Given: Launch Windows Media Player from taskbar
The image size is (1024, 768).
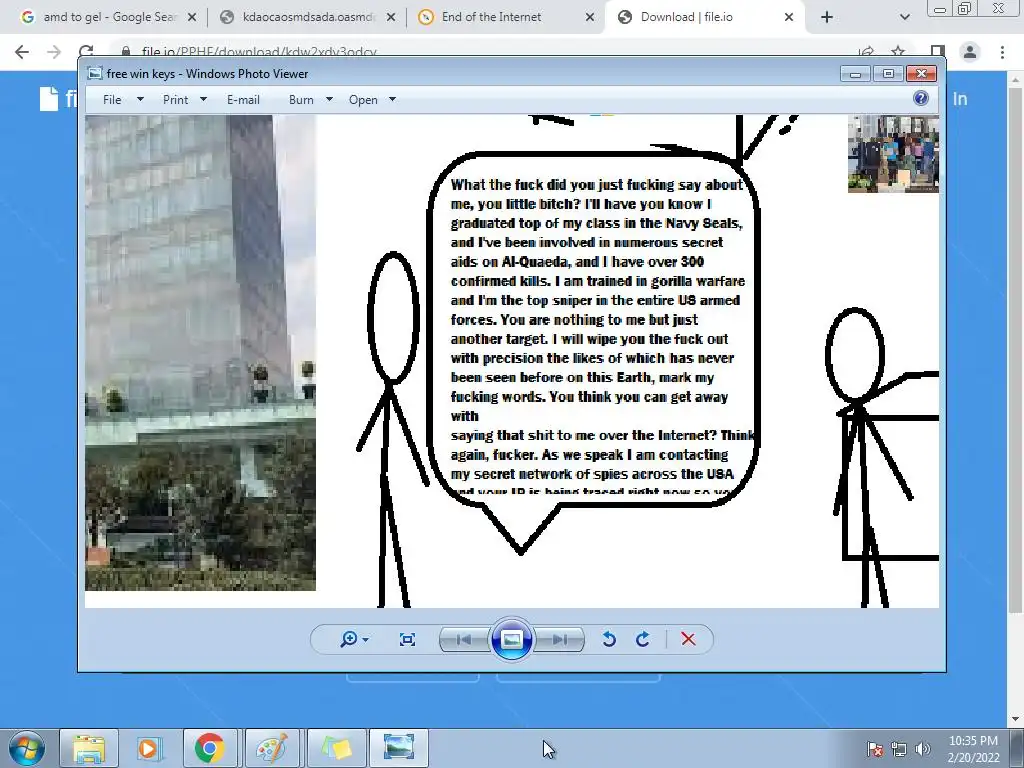Looking at the screenshot, I should pyautogui.click(x=149, y=748).
